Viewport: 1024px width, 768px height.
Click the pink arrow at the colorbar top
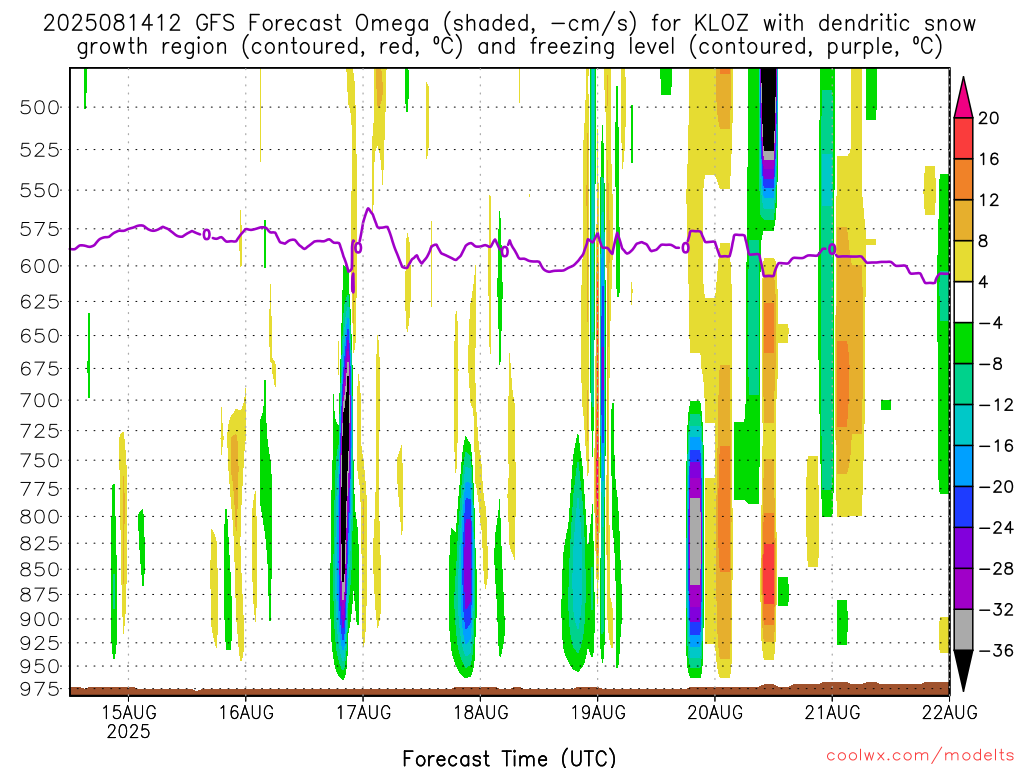[x=963, y=97]
